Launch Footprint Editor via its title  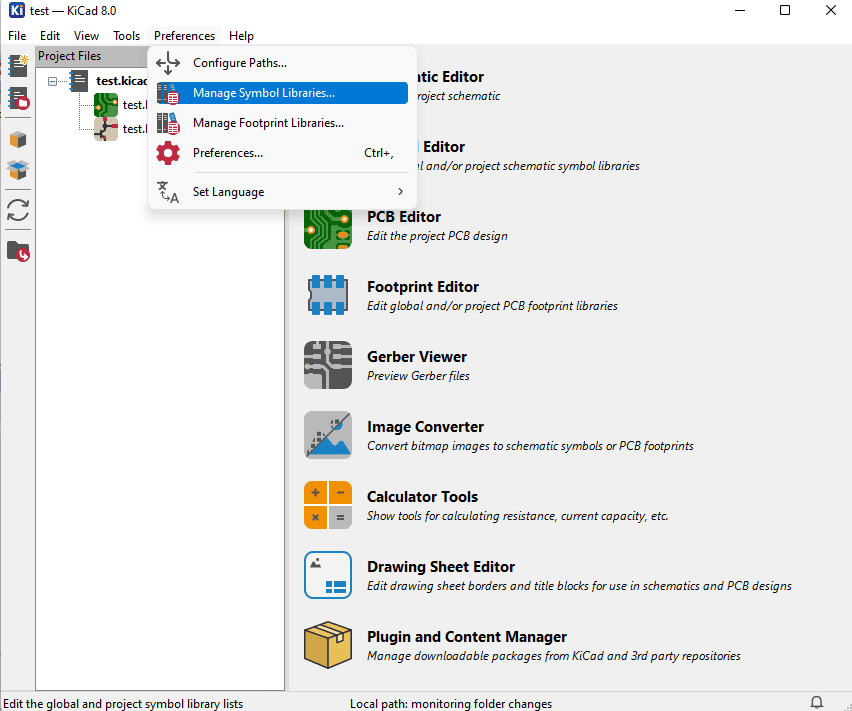click(423, 287)
